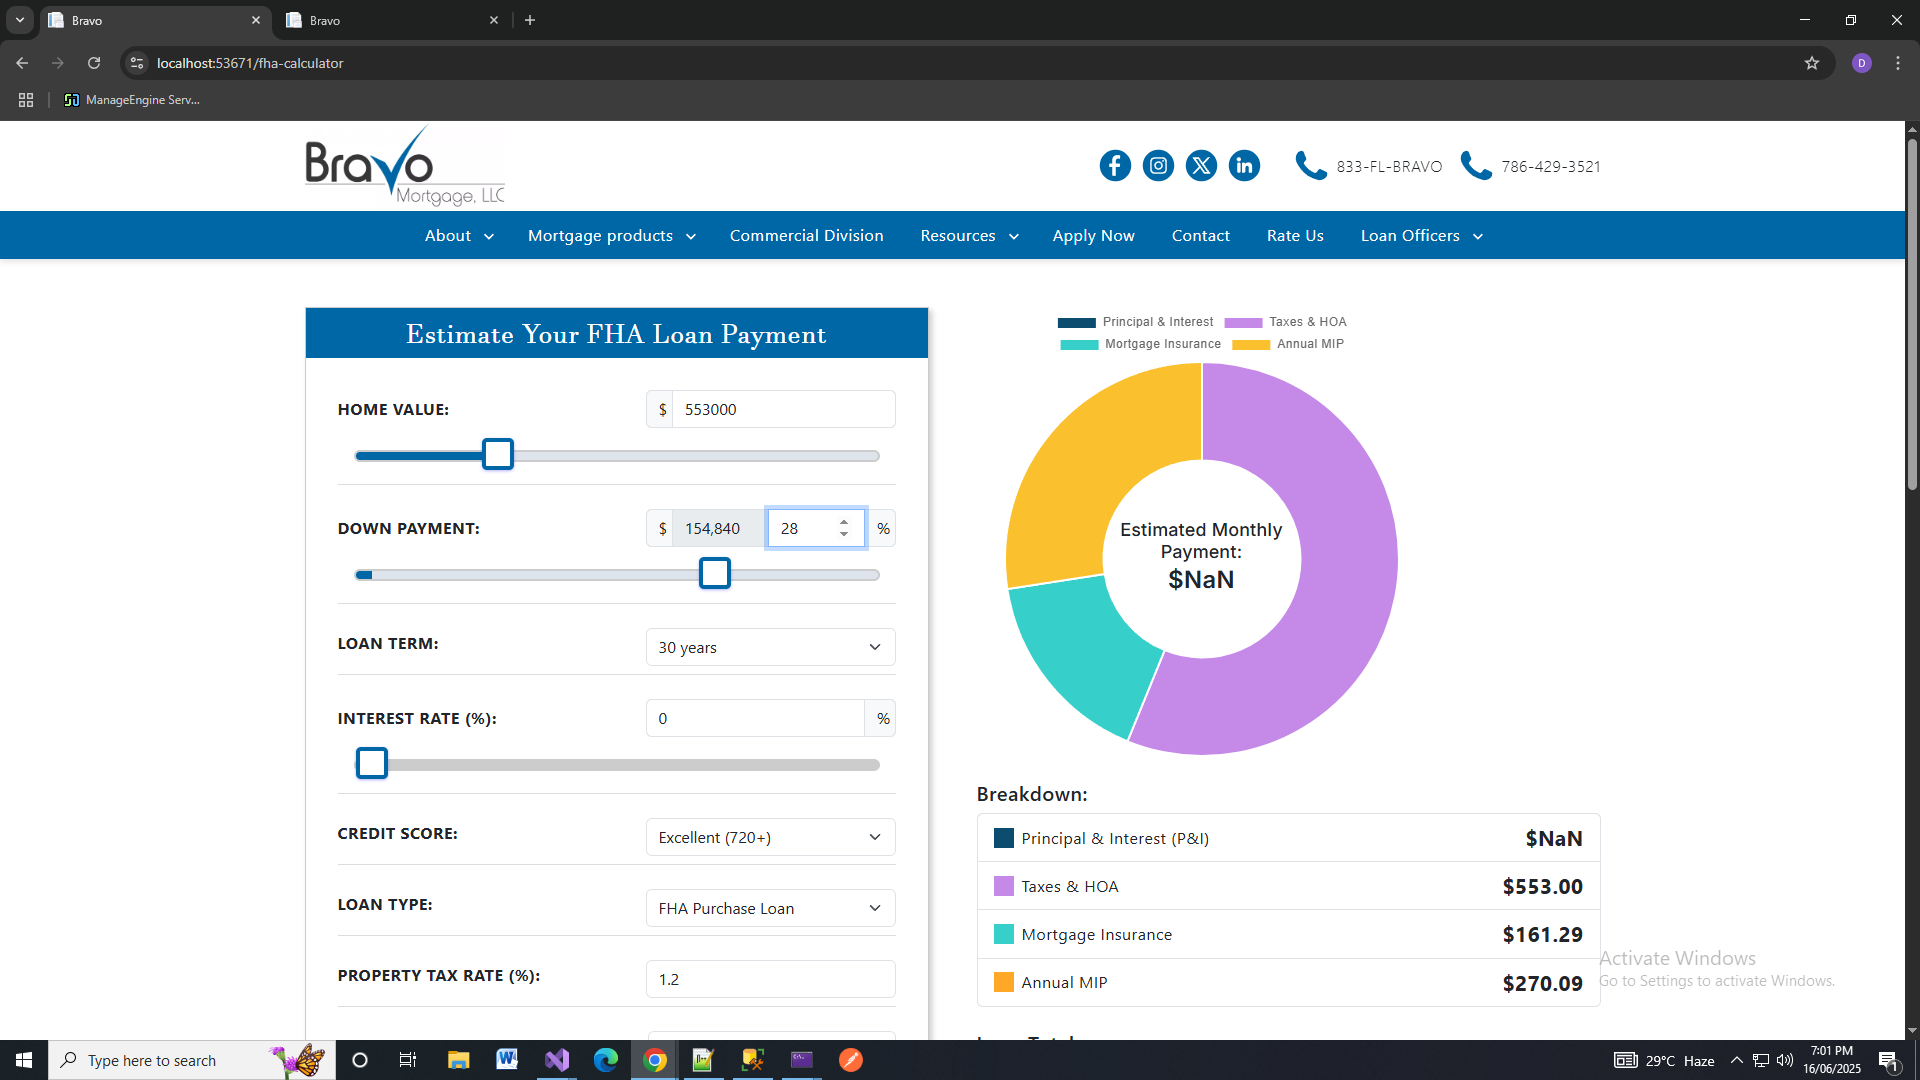
Task: Toggle Annual MIP chart legend item
Action: [1288, 344]
